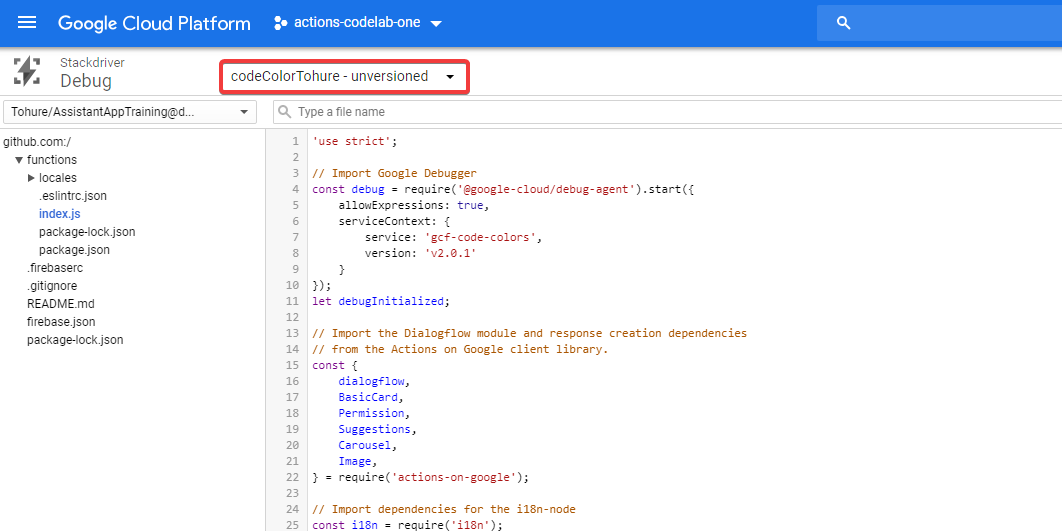The image size is (1062, 531).
Task: Open the hamburger navigation menu
Action: [27, 23]
